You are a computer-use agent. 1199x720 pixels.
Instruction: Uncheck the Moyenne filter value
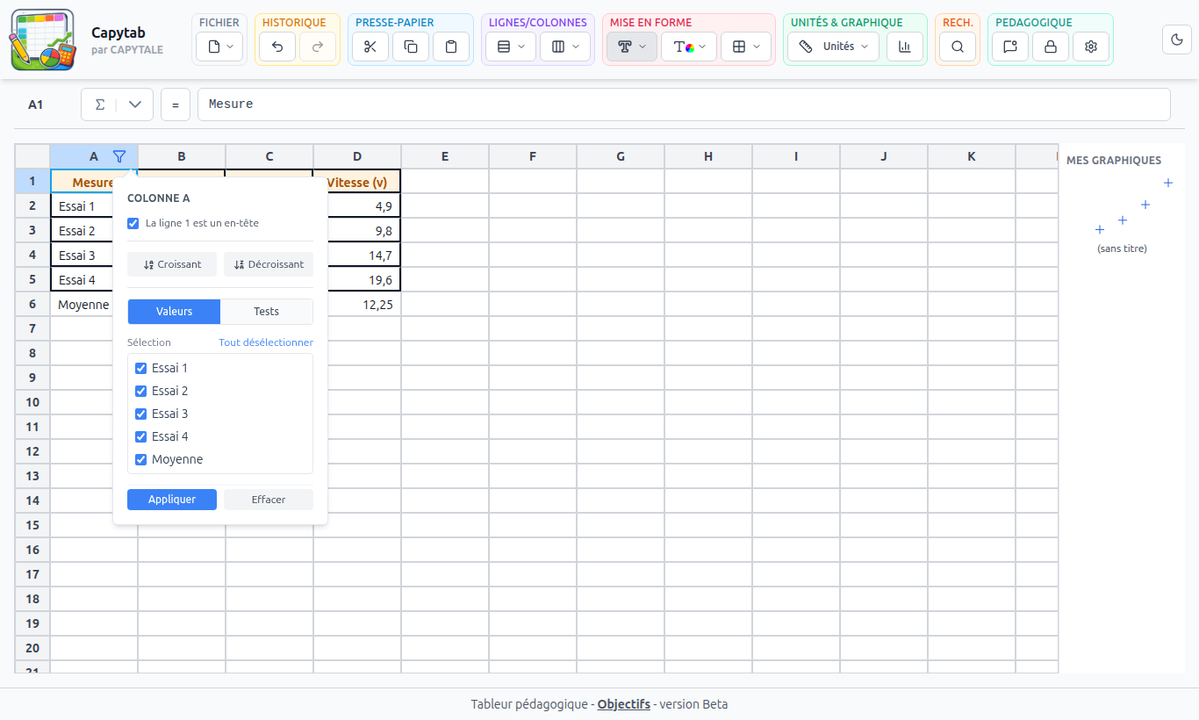tap(141, 460)
